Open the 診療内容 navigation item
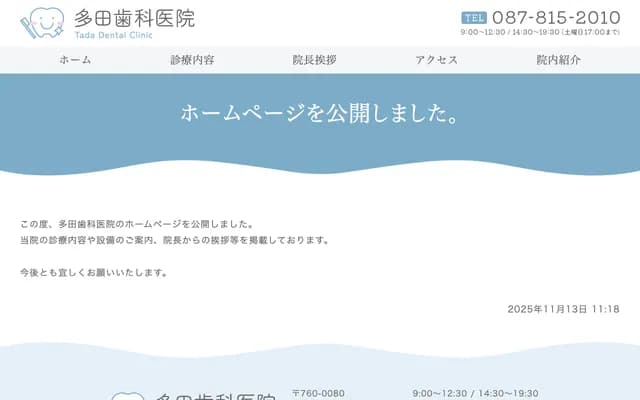Screen dimensions: 640x400 pos(192,60)
